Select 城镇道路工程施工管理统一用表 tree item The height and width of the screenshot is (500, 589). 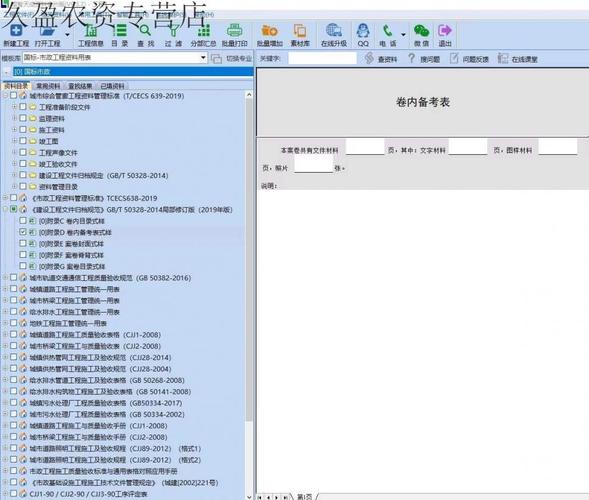[74, 289]
